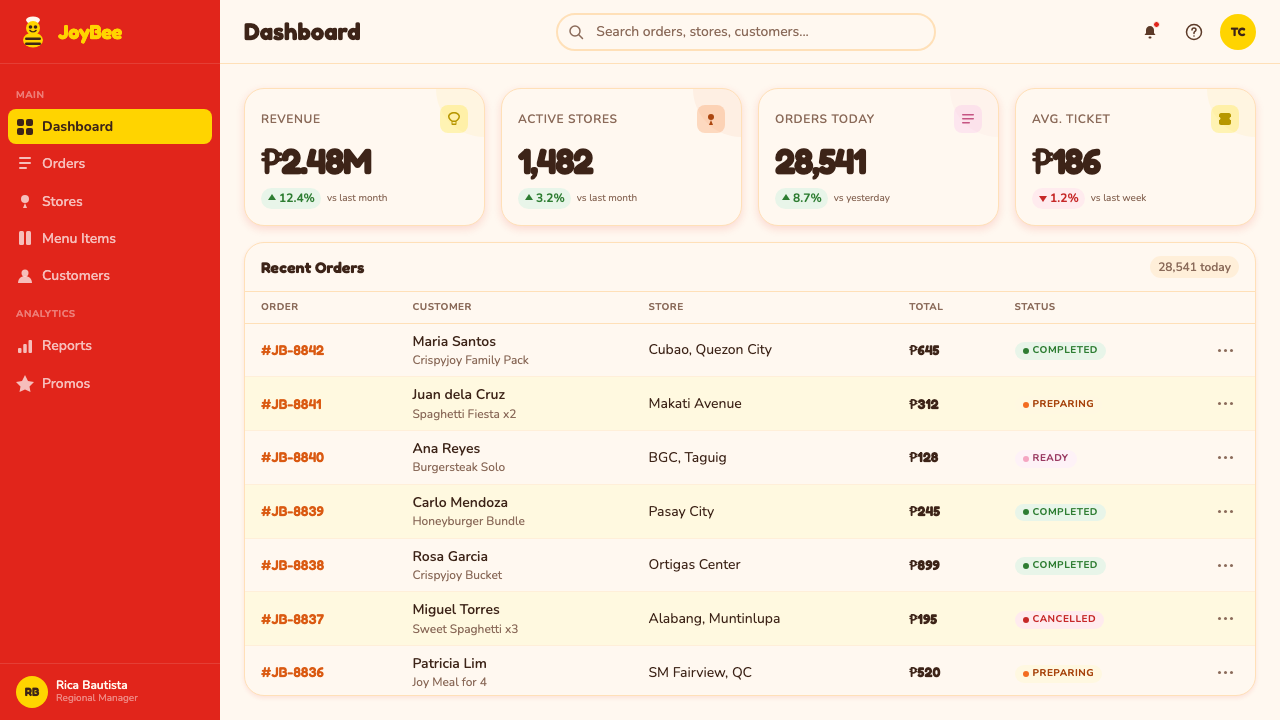Screen dimensions: 1280x720
Task: Click the 12.4% revenue change badge
Action: (291, 198)
